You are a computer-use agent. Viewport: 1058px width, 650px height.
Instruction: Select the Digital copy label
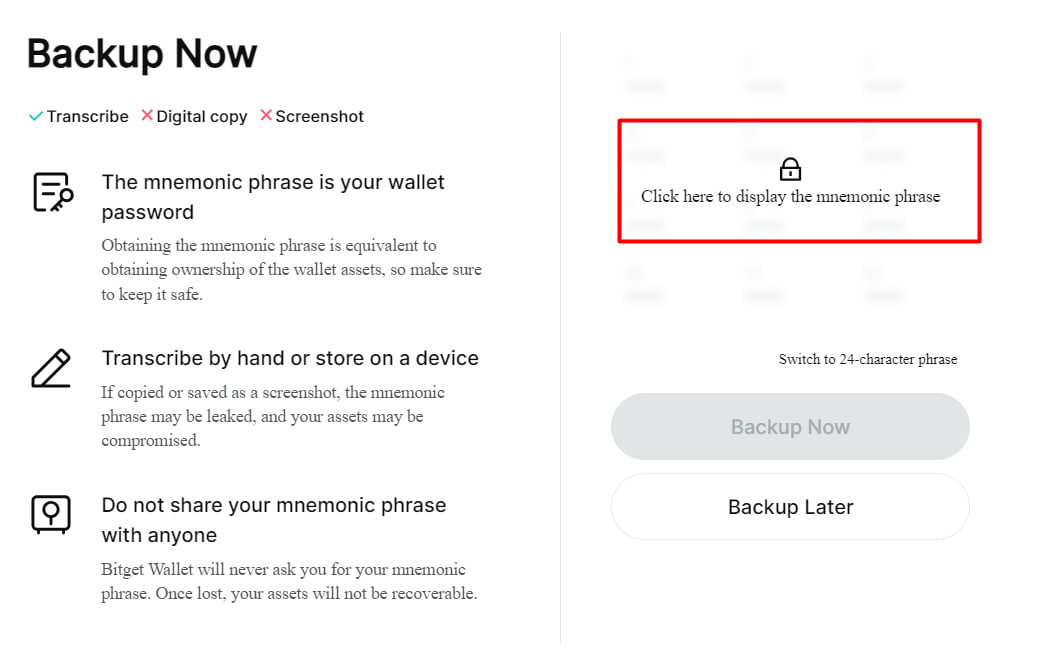pyautogui.click(x=202, y=117)
